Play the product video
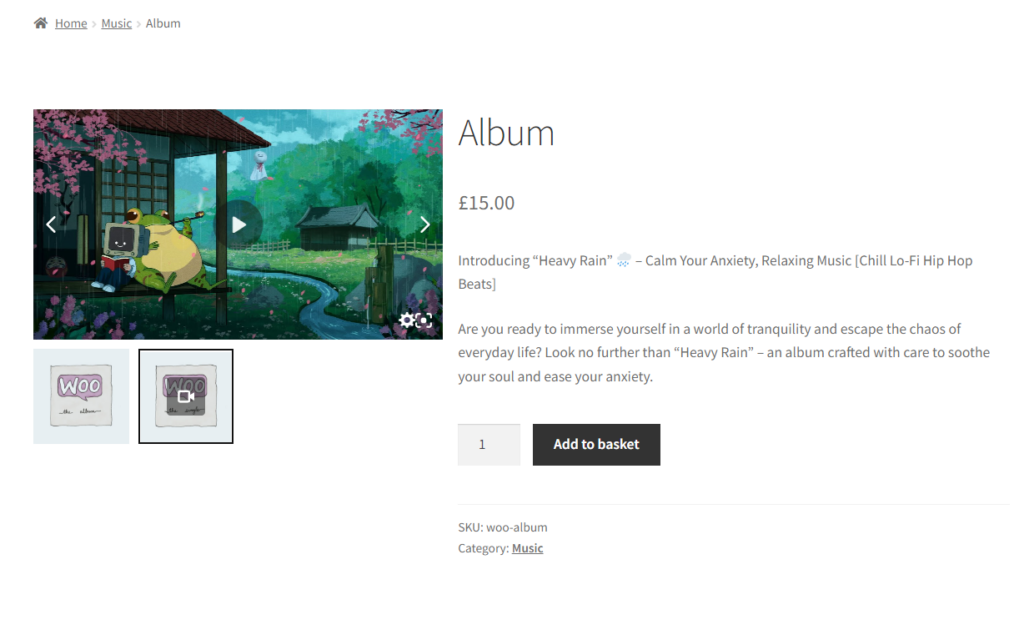Viewport: 1024px width, 620px height. click(x=238, y=225)
